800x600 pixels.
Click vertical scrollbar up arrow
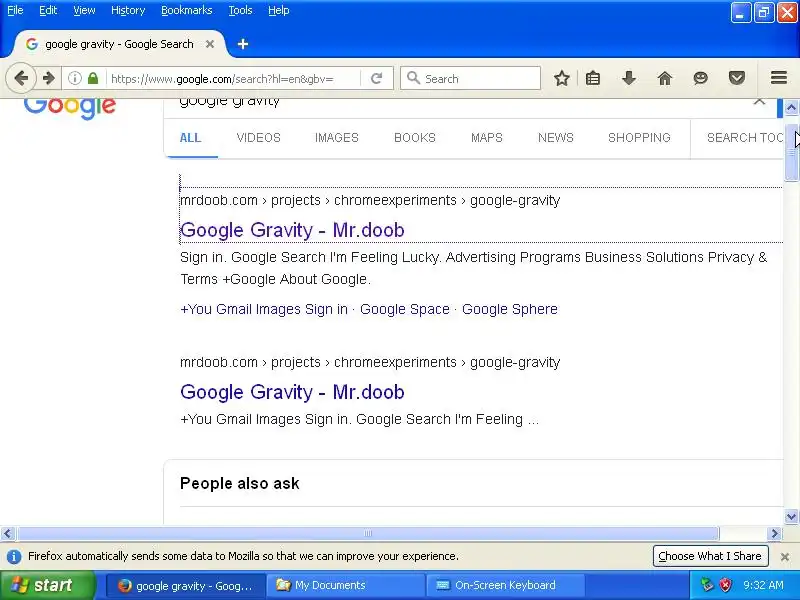click(x=791, y=108)
